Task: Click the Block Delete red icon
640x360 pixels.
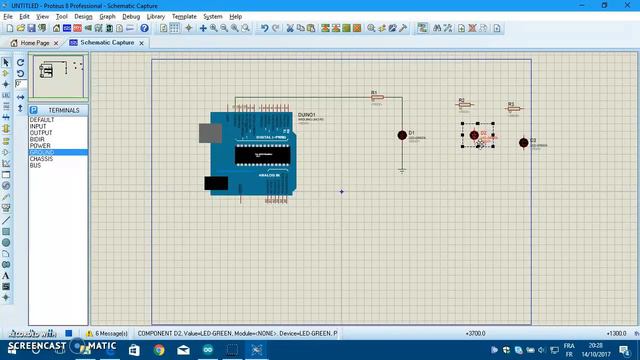Action: (357, 28)
